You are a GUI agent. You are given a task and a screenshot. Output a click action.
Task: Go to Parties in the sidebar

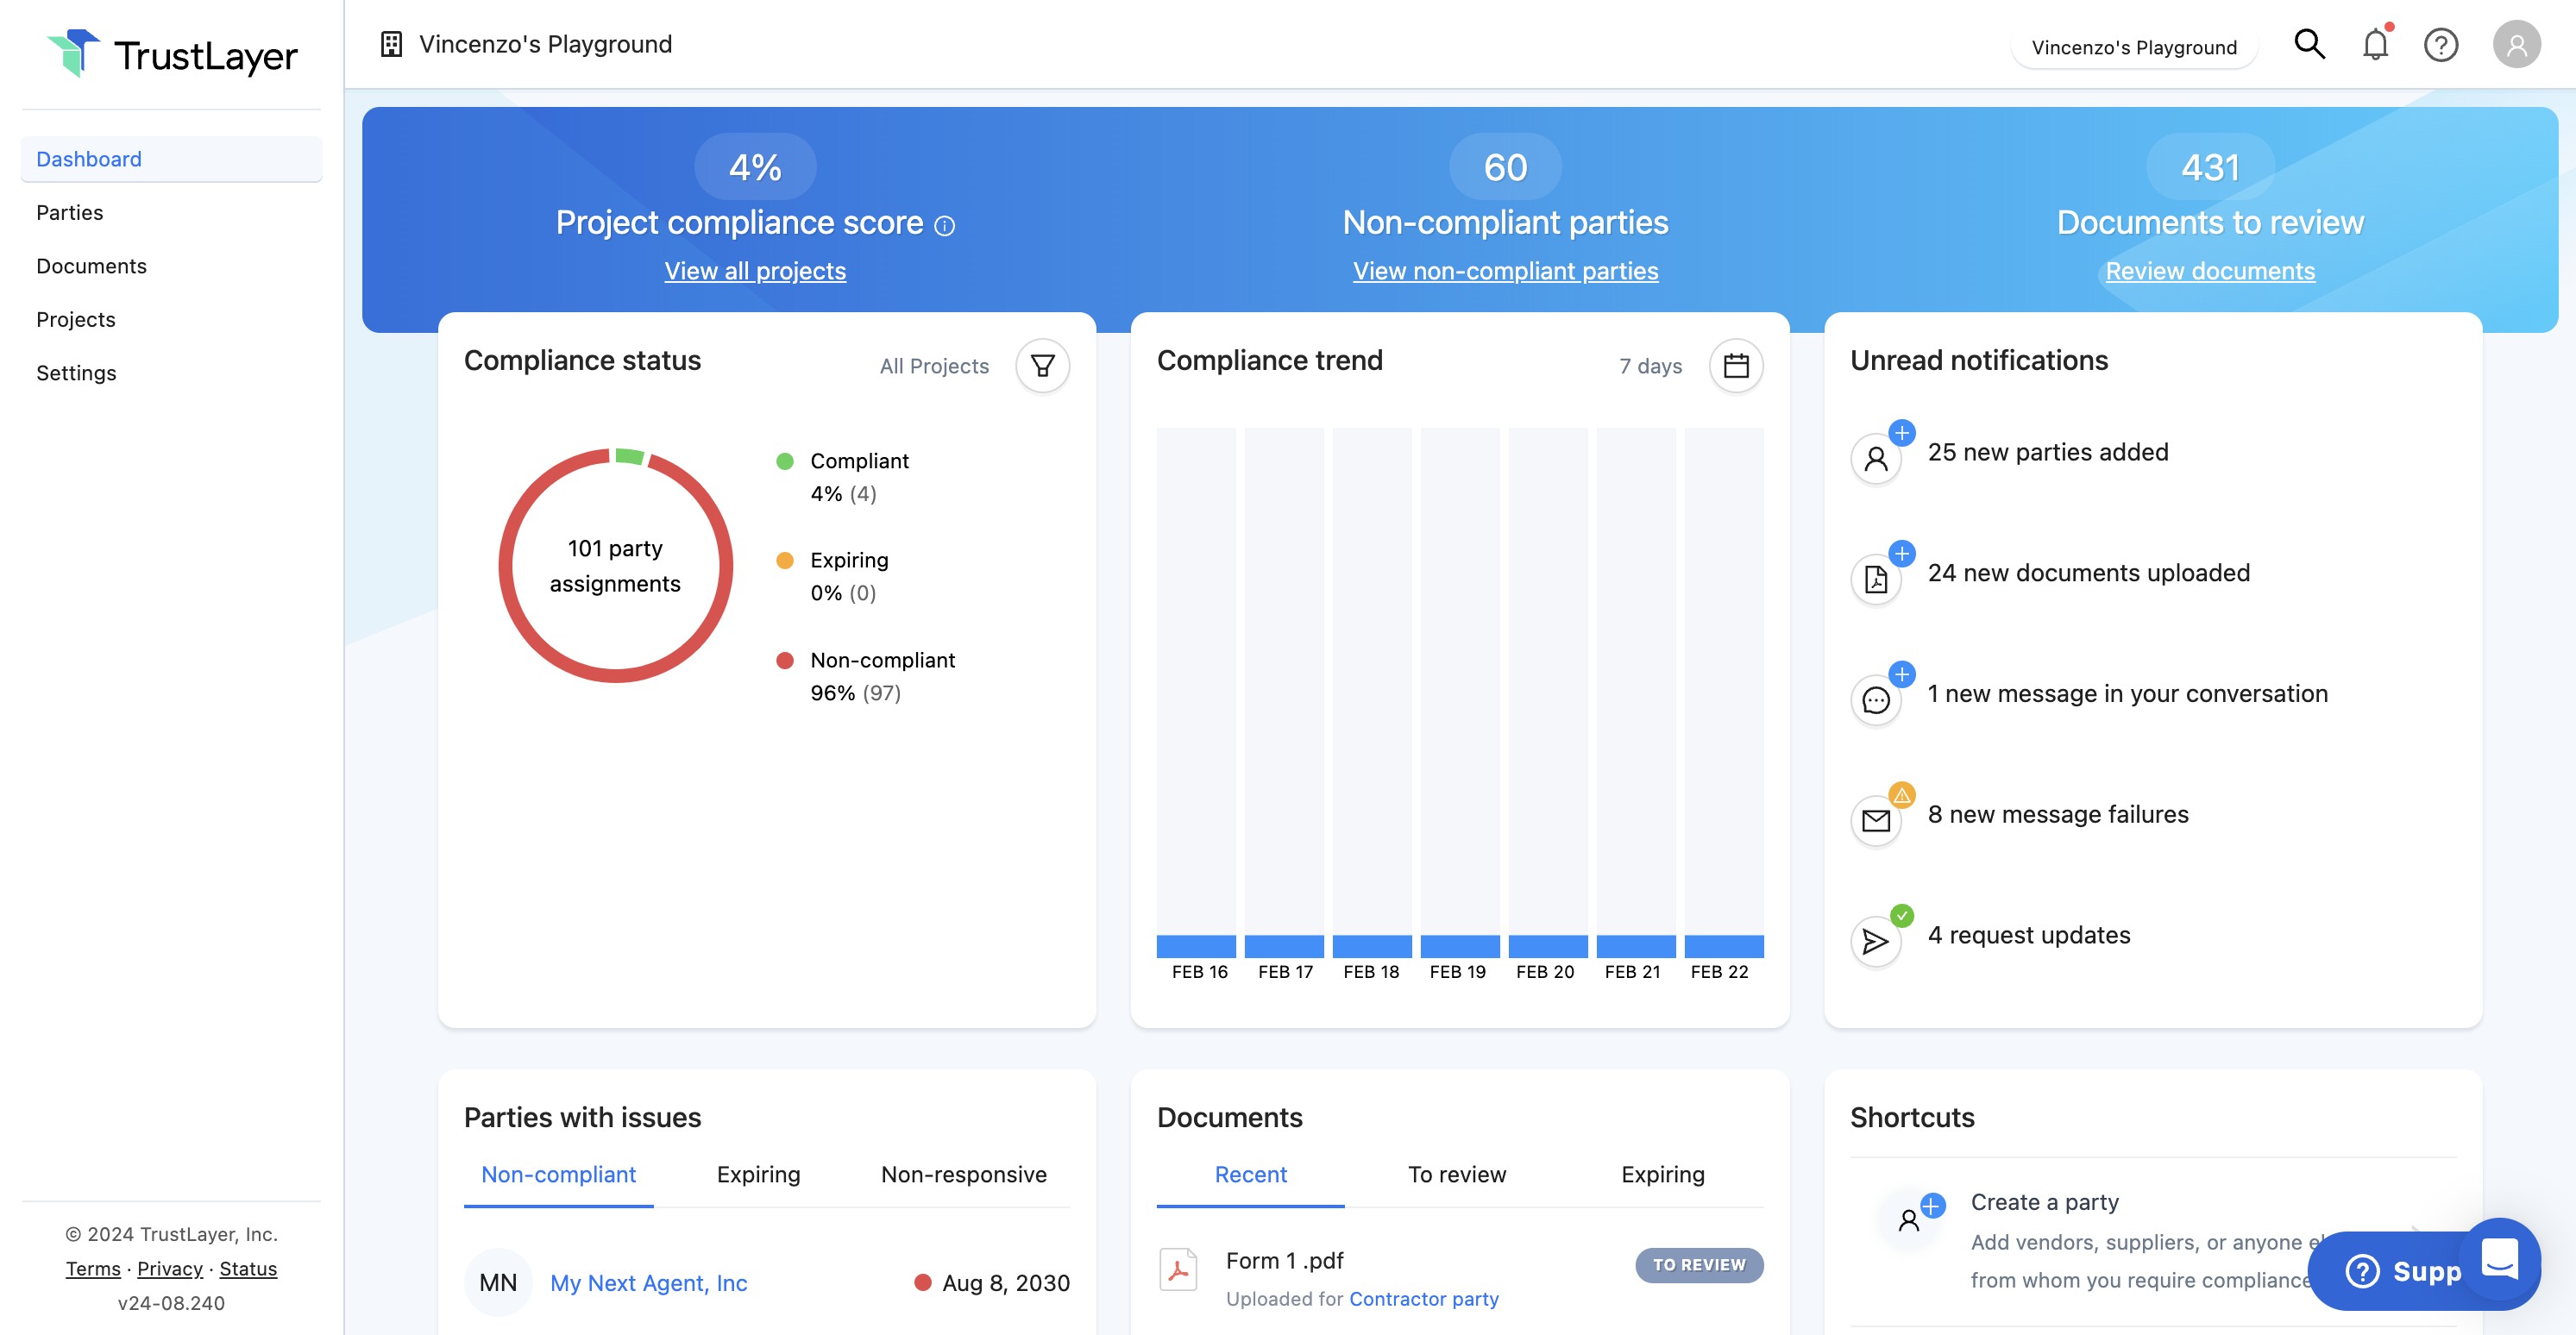(x=70, y=212)
